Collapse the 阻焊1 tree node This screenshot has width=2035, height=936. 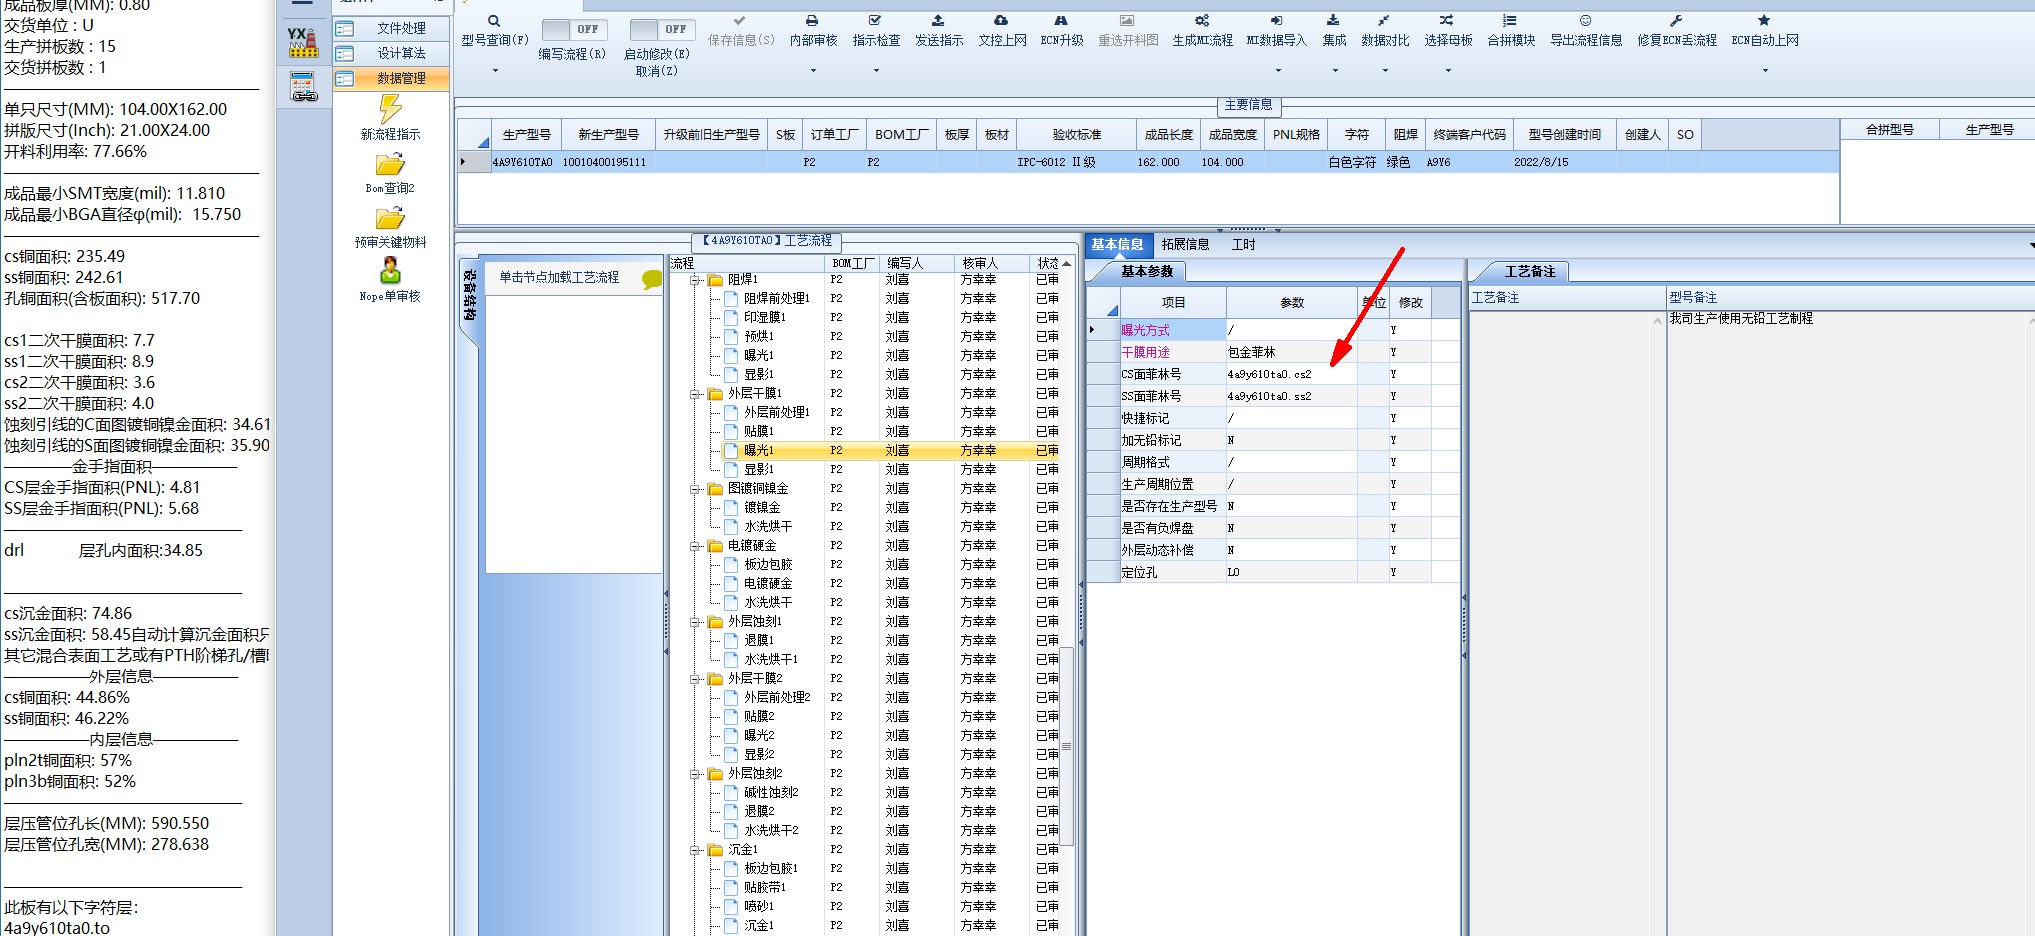[695, 280]
